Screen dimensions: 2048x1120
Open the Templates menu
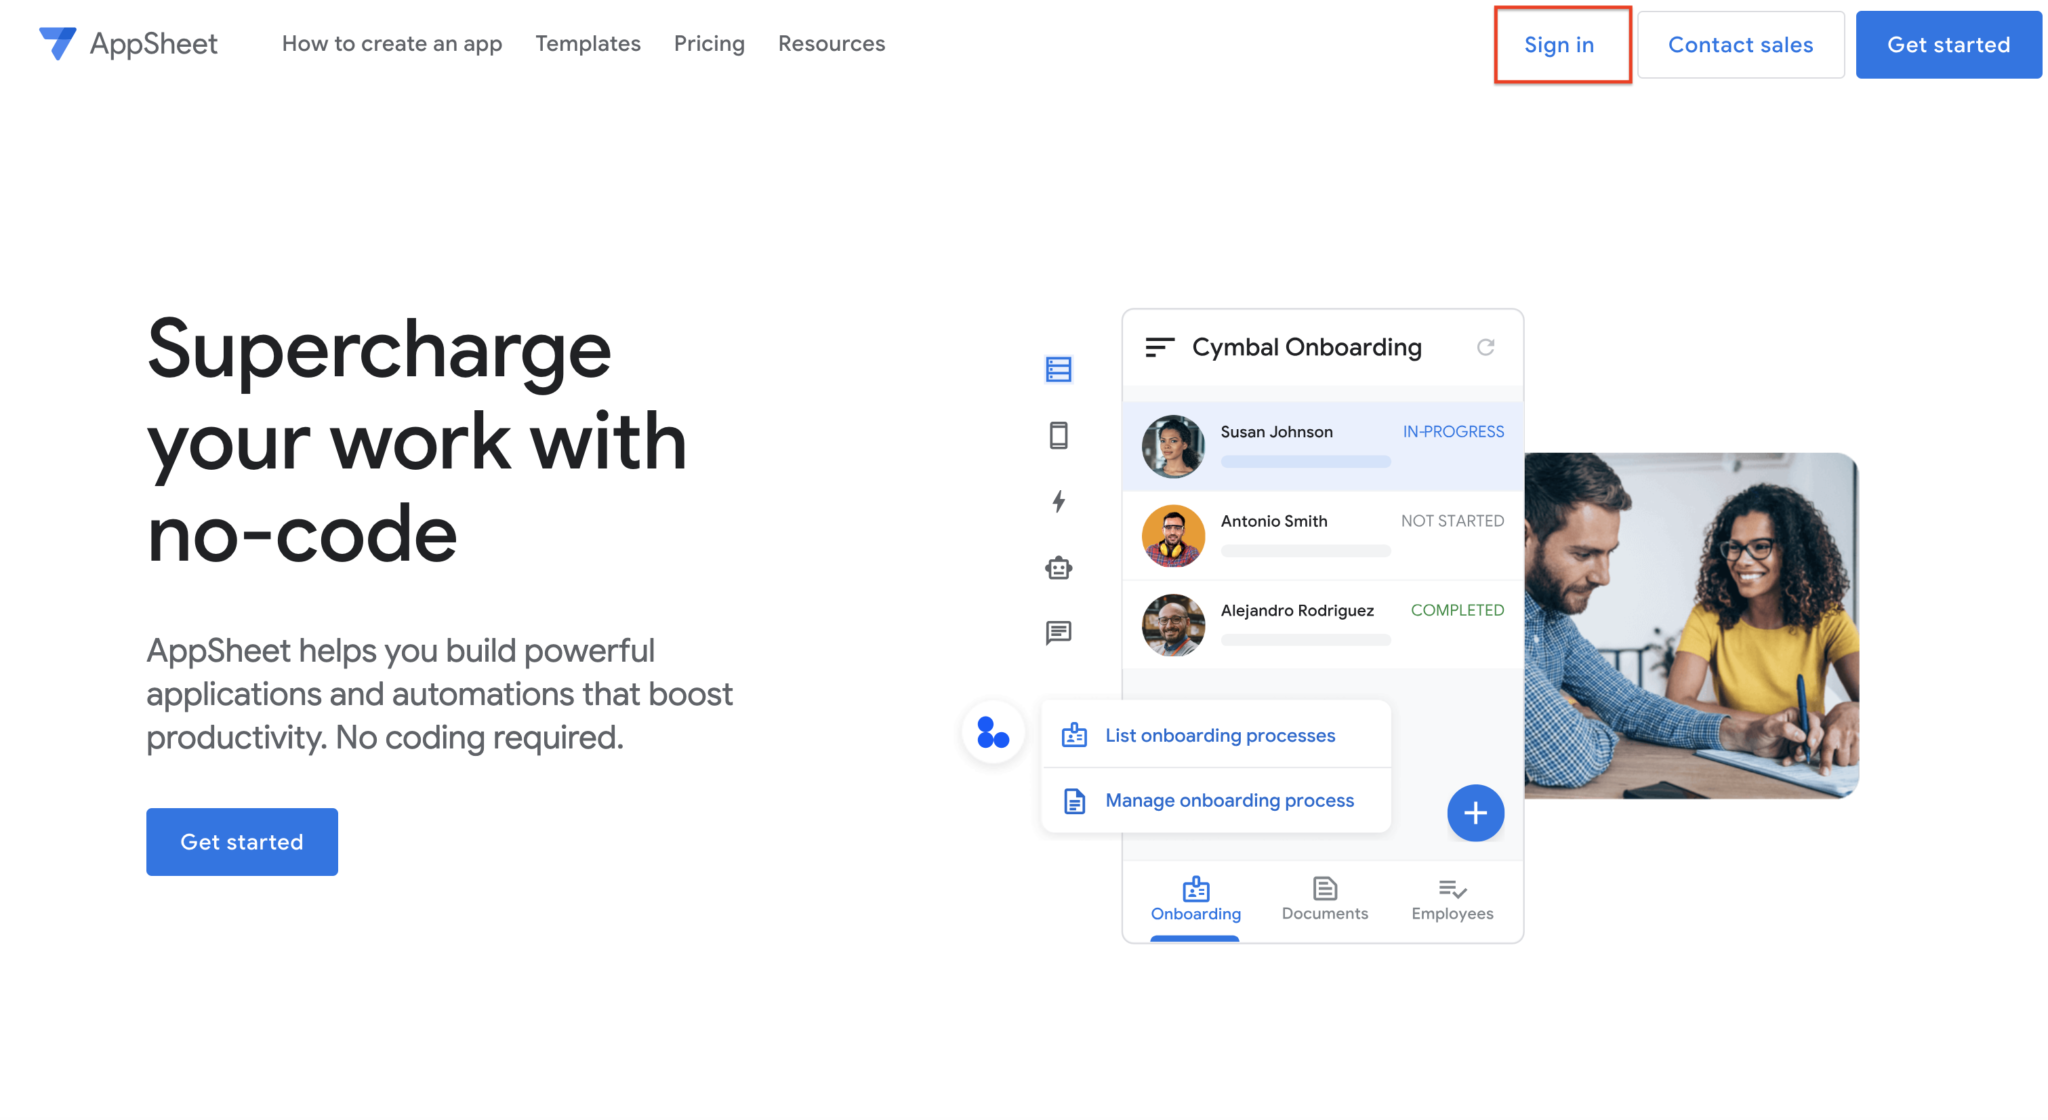click(x=588, y=43)
